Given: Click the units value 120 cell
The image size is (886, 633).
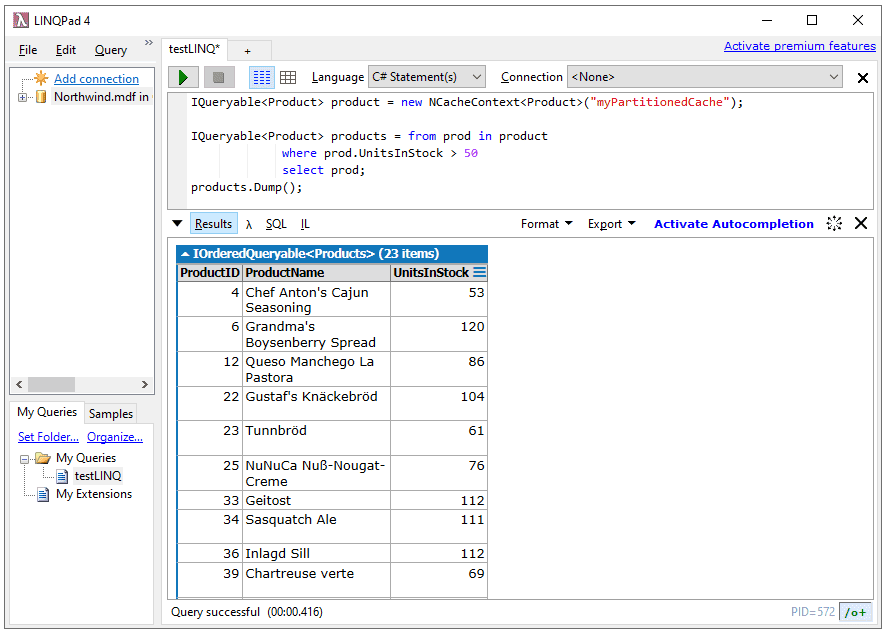Looking at the screenshot, I should tap(438, 334).
